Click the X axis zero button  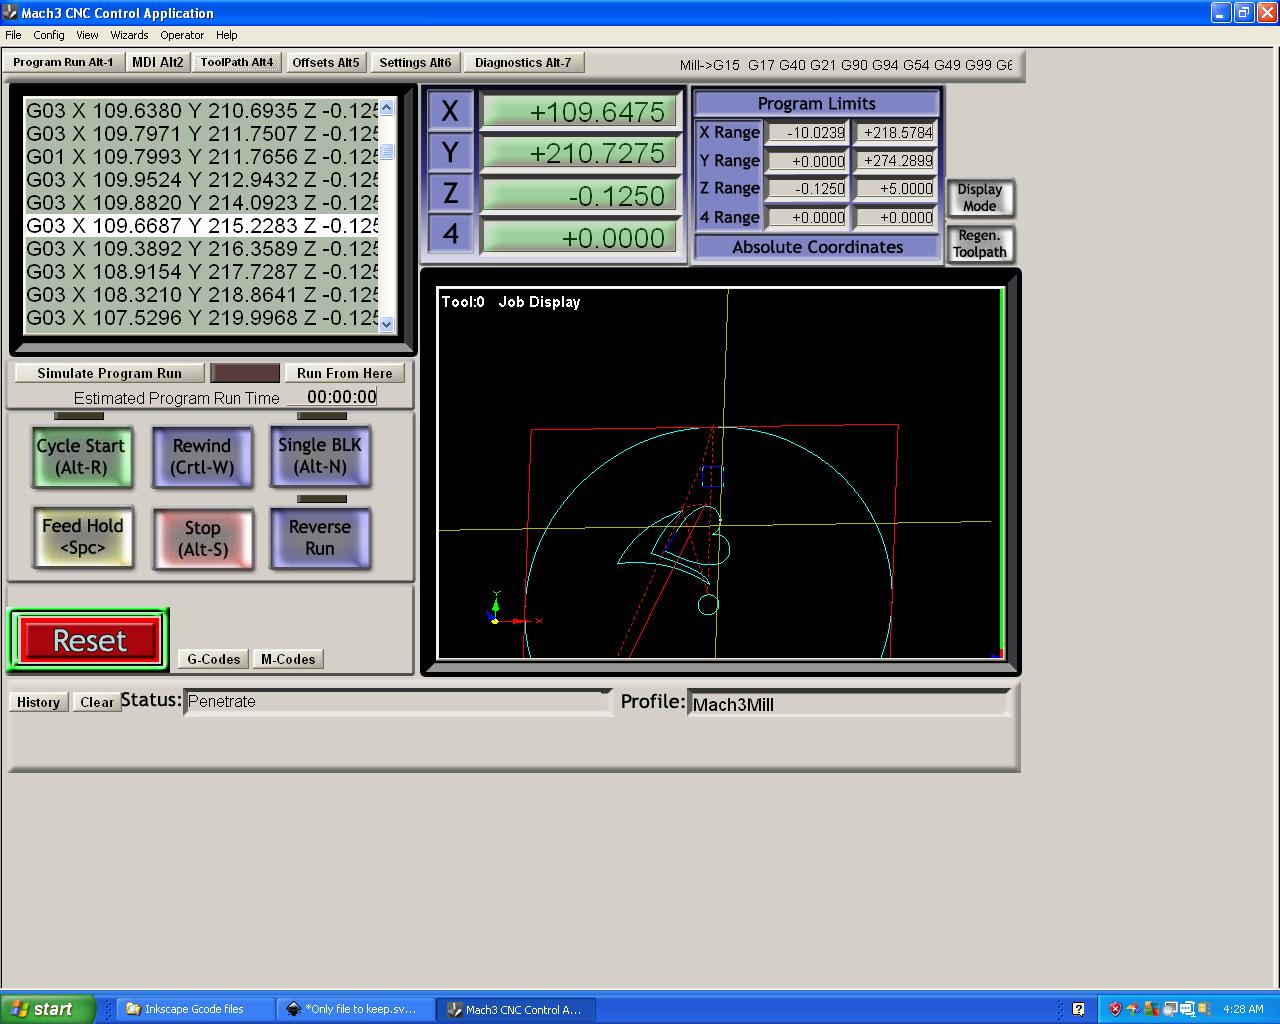coord(450,111)
